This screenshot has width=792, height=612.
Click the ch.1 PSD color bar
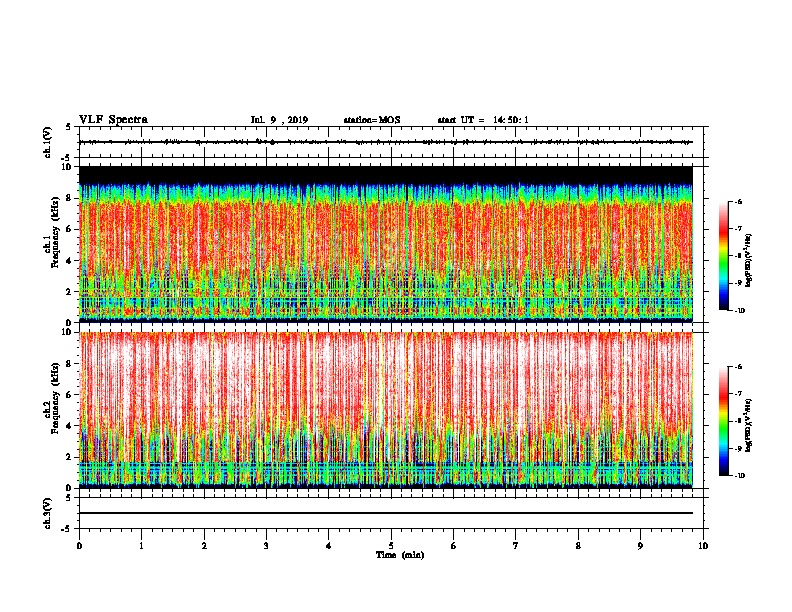[x=724, y=256]
